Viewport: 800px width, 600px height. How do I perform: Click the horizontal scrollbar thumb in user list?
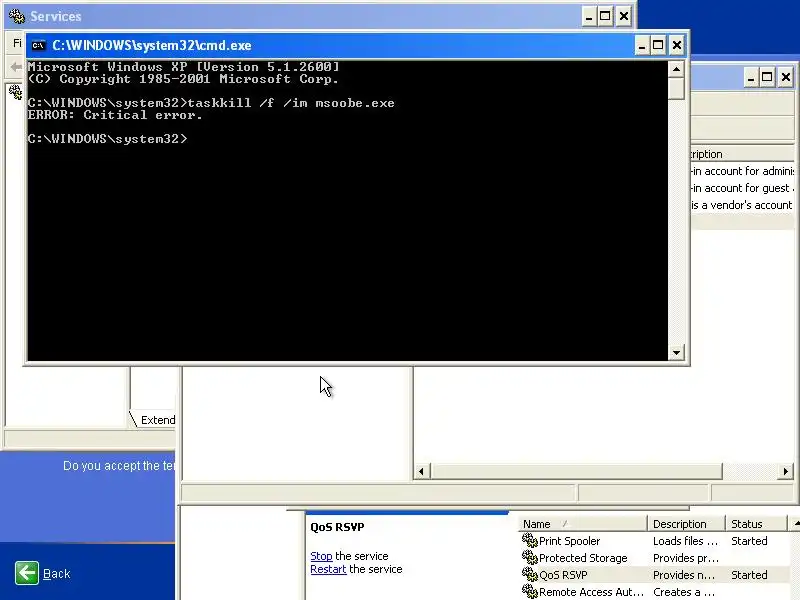click(577, 471)
